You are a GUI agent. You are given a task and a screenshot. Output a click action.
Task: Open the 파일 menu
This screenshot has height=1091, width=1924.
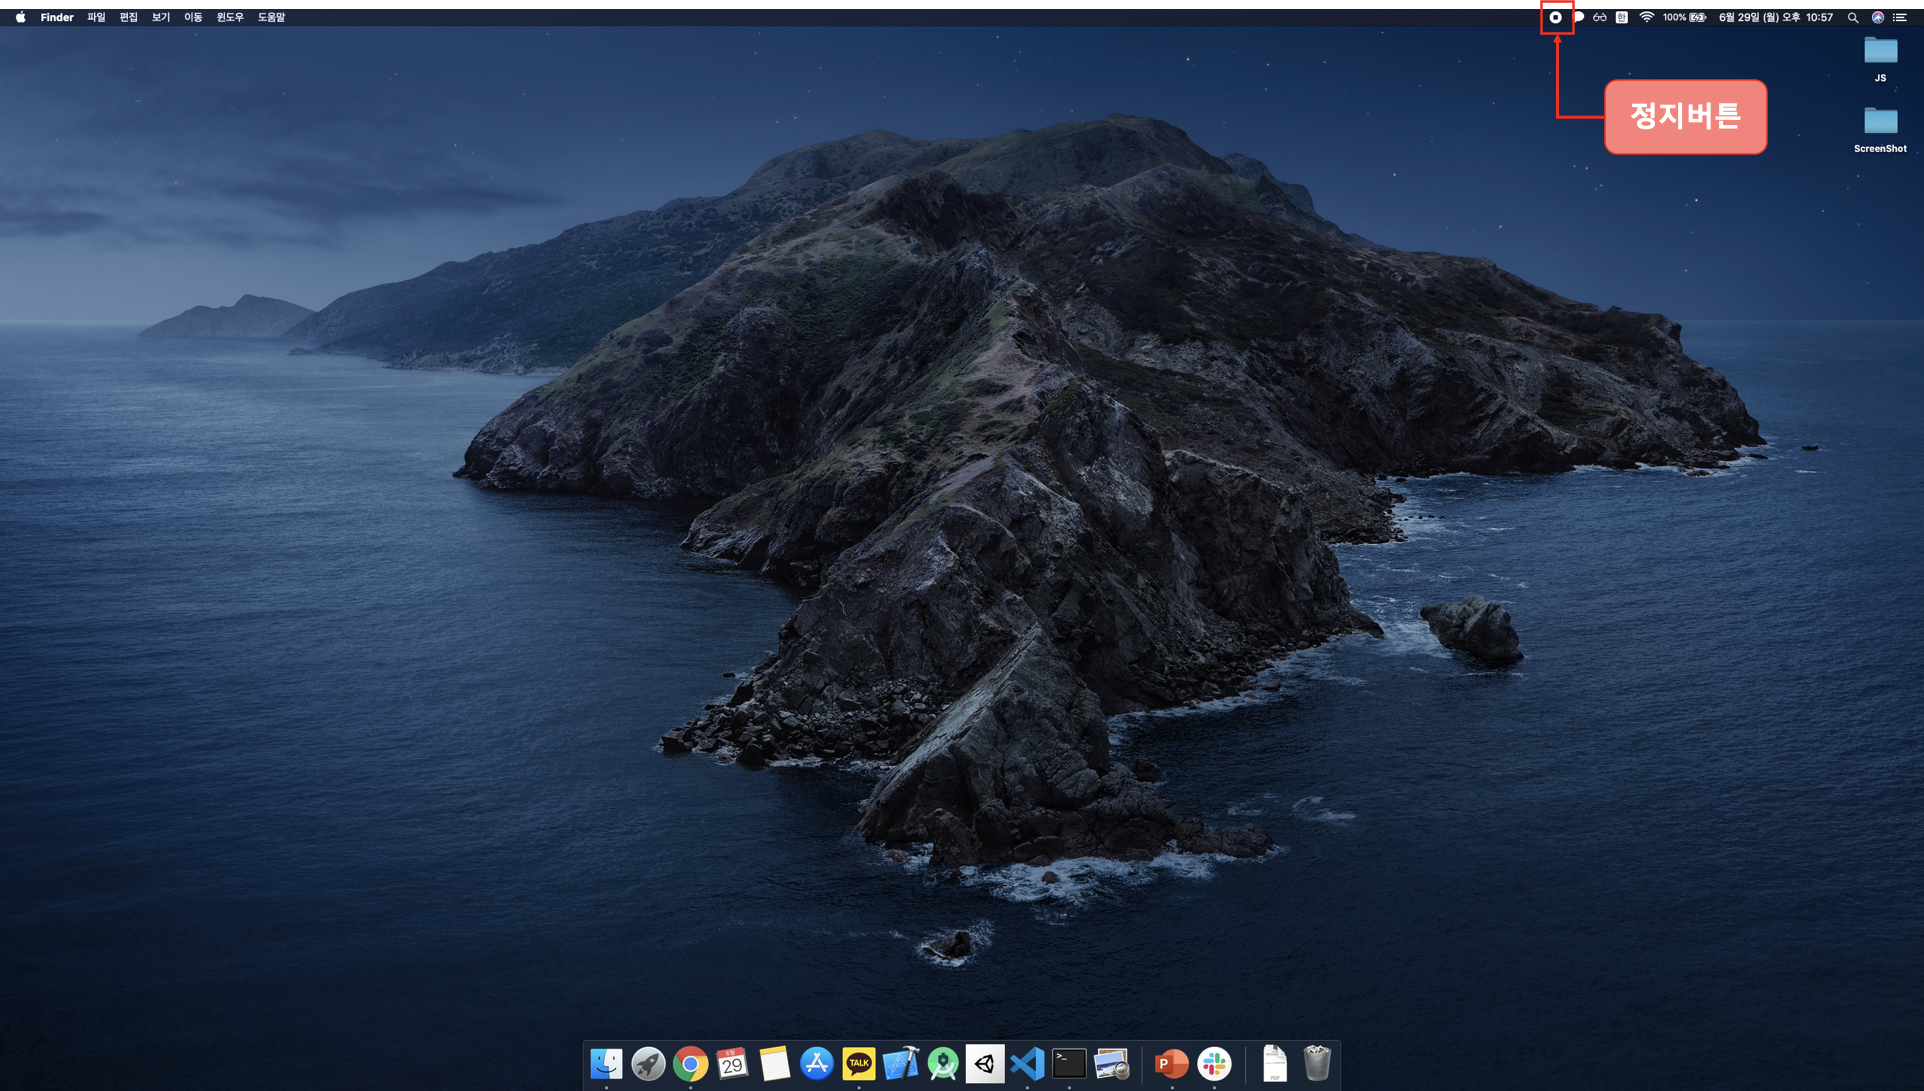pyautogui.click(x=96, y=17)
